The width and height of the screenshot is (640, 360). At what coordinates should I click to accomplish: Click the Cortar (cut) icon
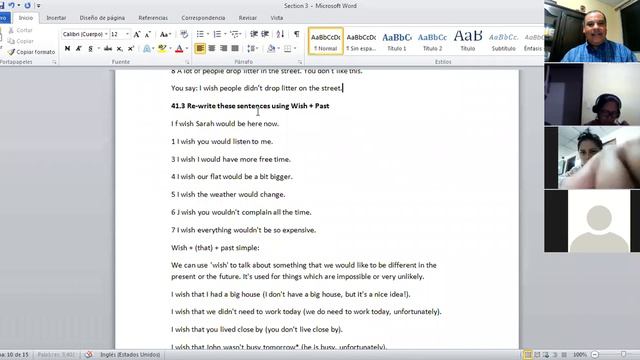tap(11, 30)
